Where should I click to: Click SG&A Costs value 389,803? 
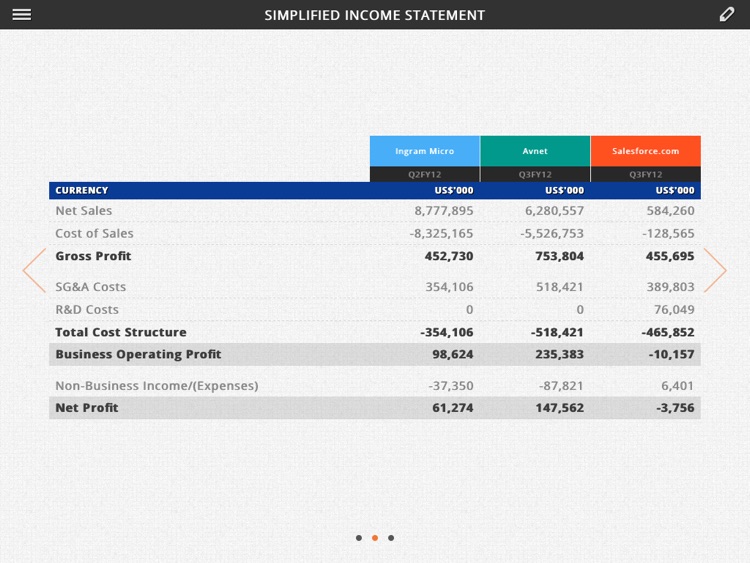pos(671,287)
